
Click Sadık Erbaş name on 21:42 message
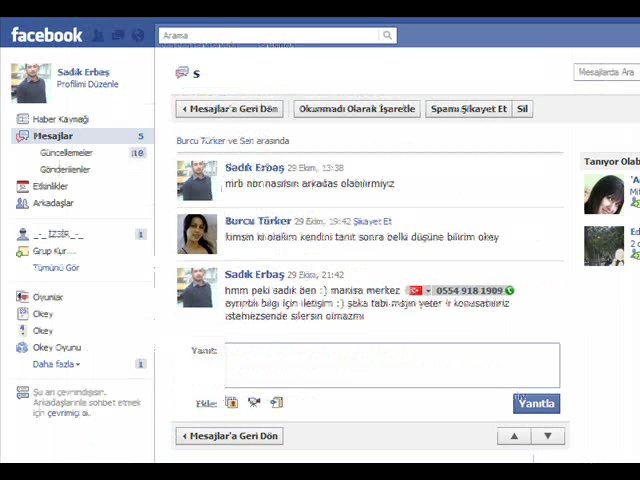254,274
